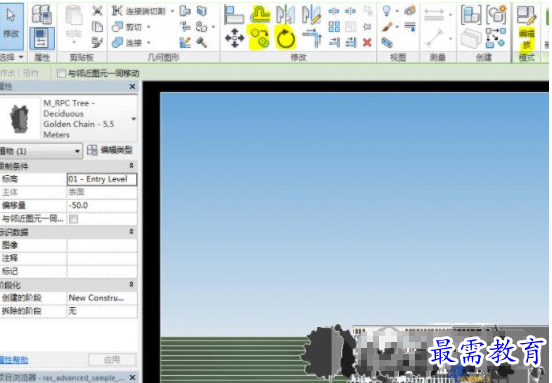Click the Level field '01 - Entry Level'
Screen dimensions: 552x383
point(102,179)
